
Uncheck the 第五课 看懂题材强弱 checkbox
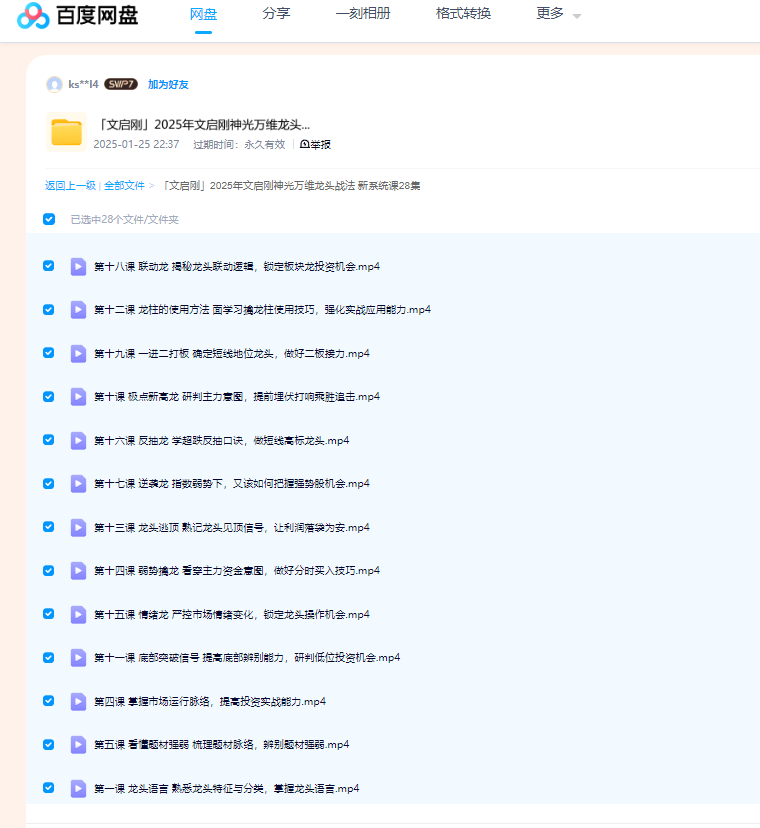click(x=49, y=745)
